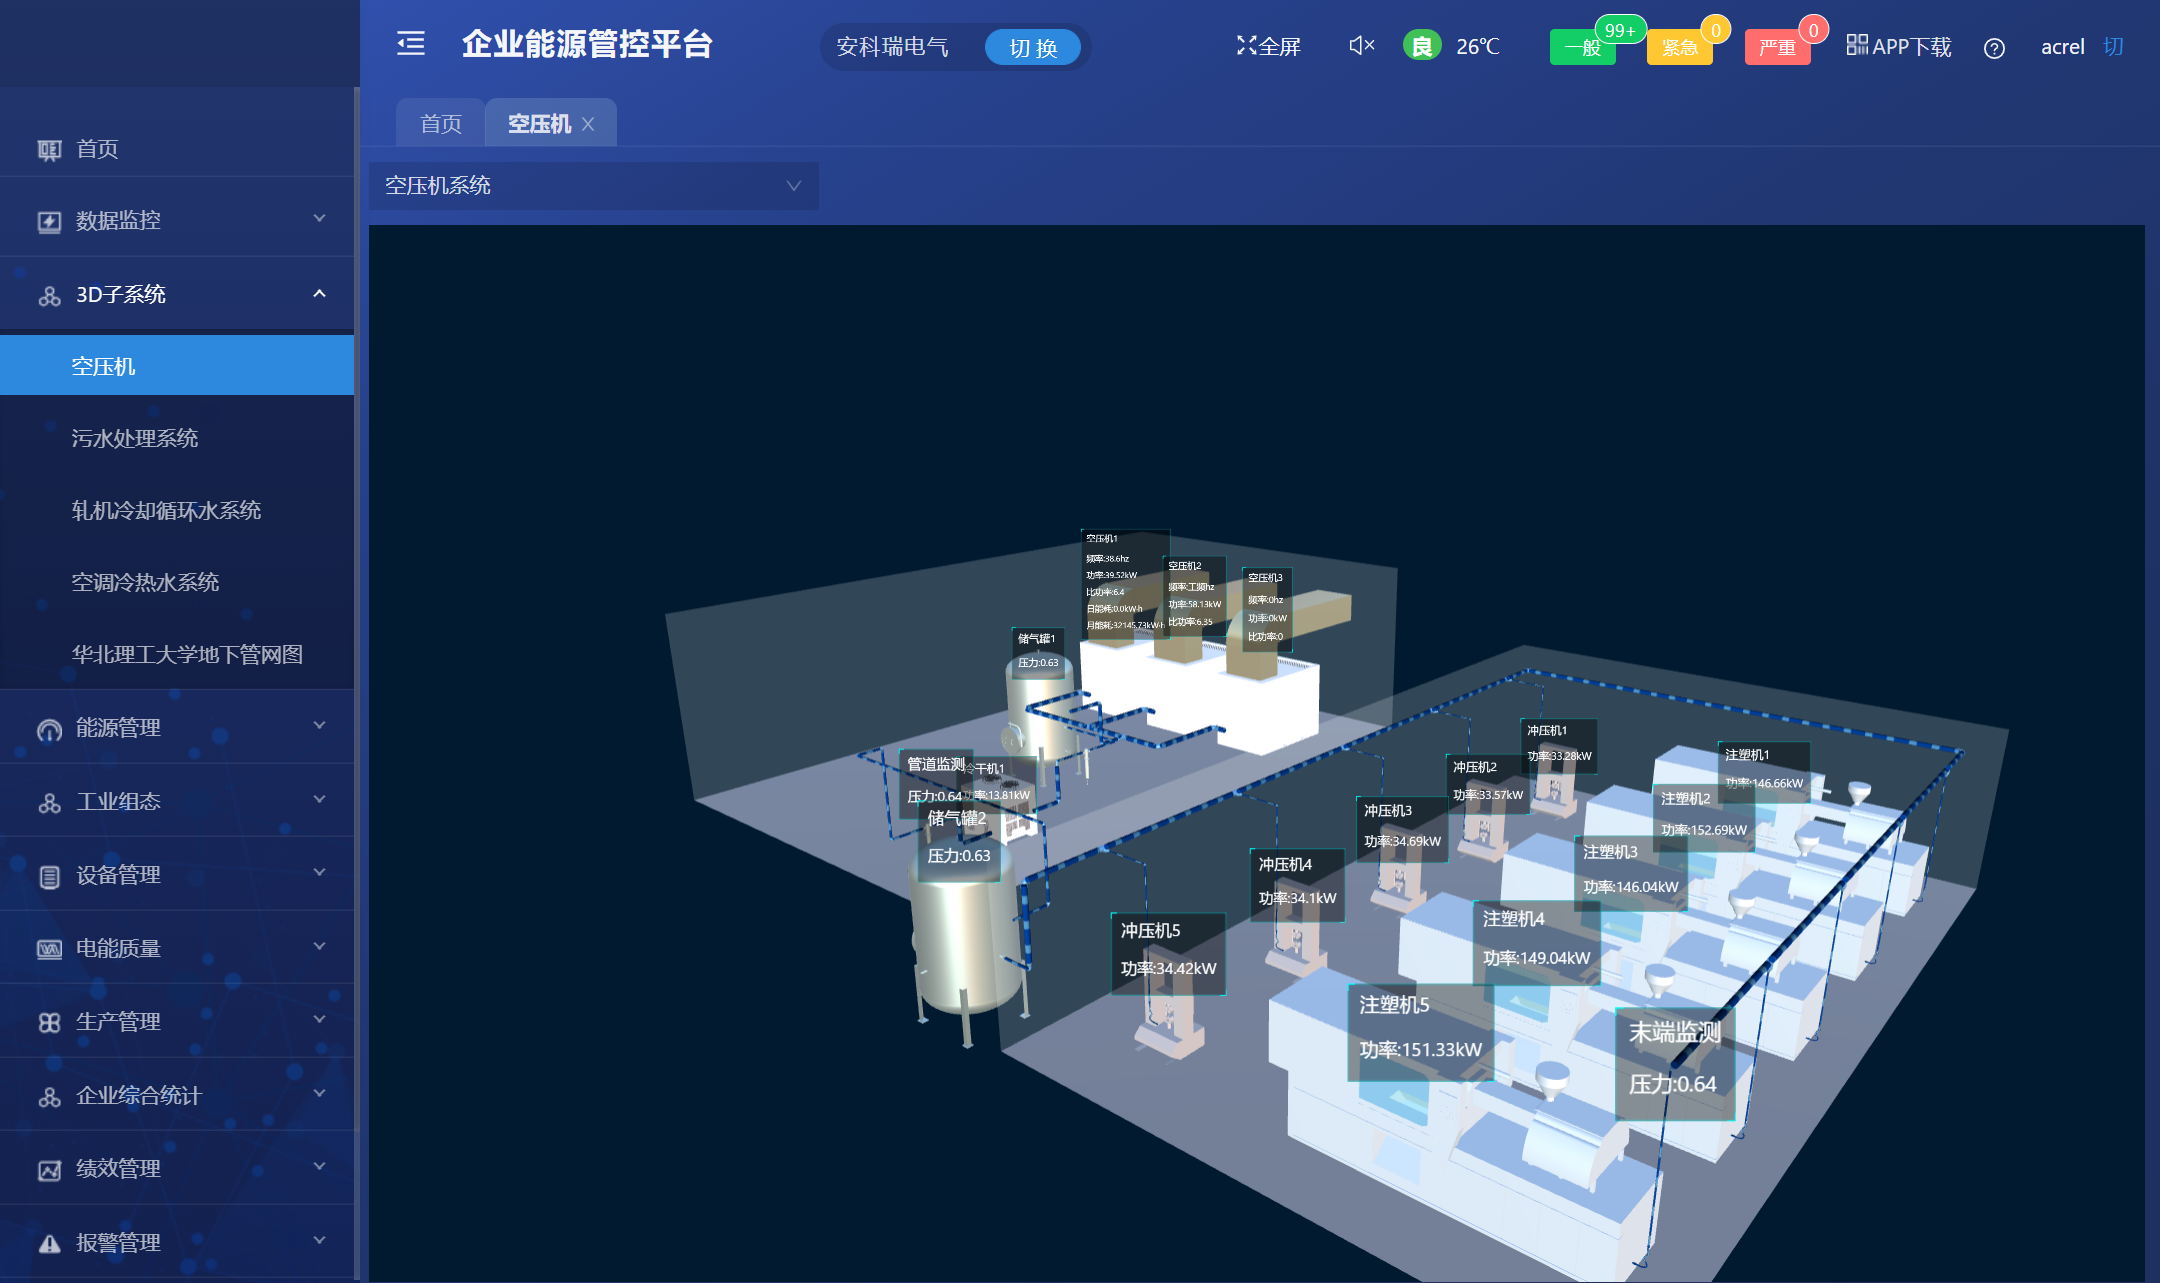Screen dimensions: 2160x1283
Task: Open 华北理工大学地下管网图 menu item
Action: click(x=187, y=654)
